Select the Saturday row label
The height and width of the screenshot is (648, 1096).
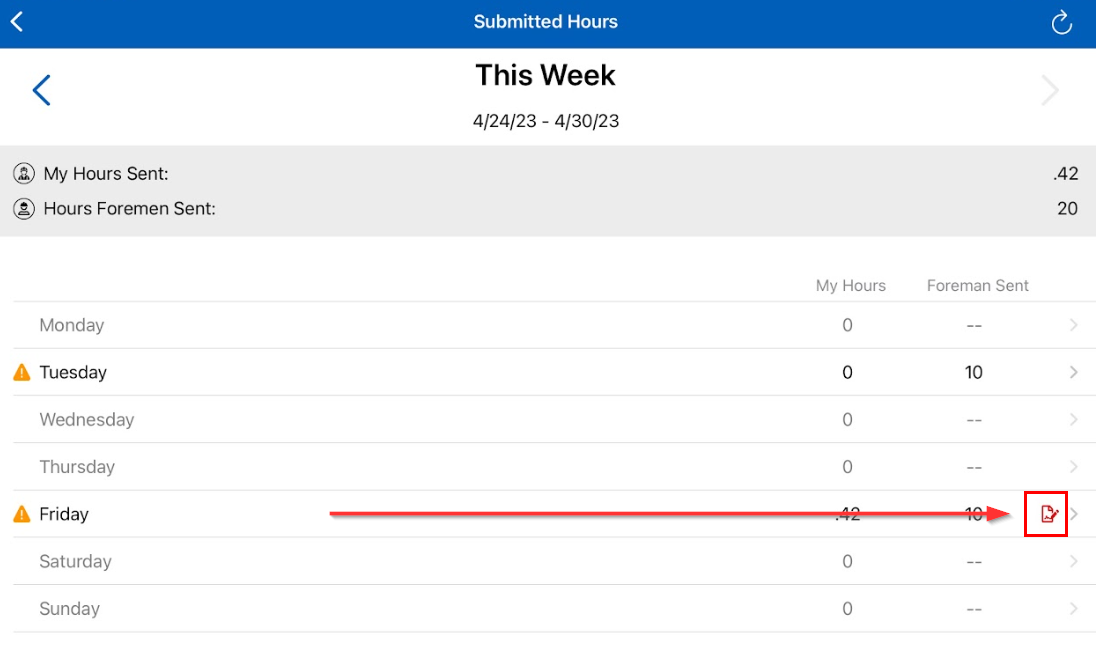tap(75, 562)
